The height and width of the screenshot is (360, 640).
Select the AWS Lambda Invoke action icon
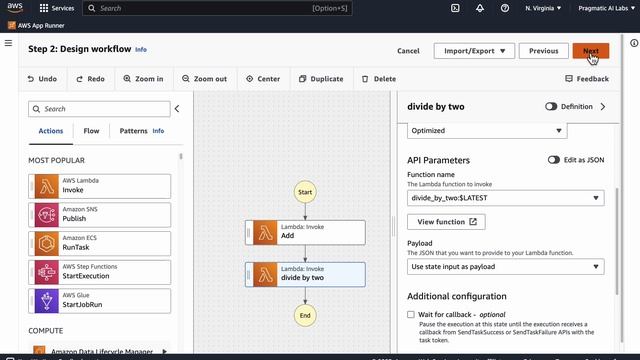[47, 187]
